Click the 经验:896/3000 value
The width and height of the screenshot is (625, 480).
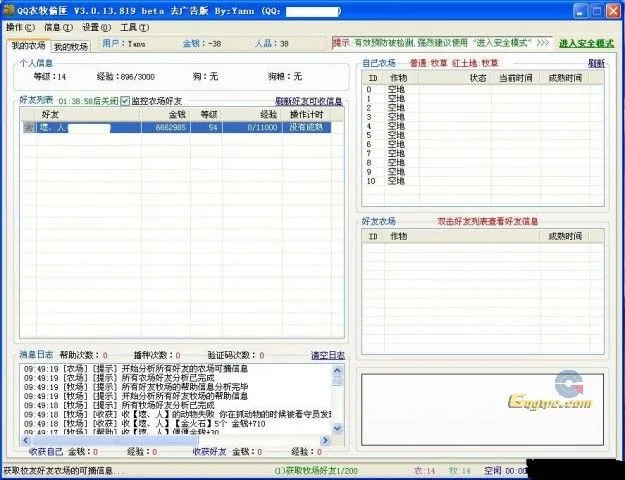126,77
